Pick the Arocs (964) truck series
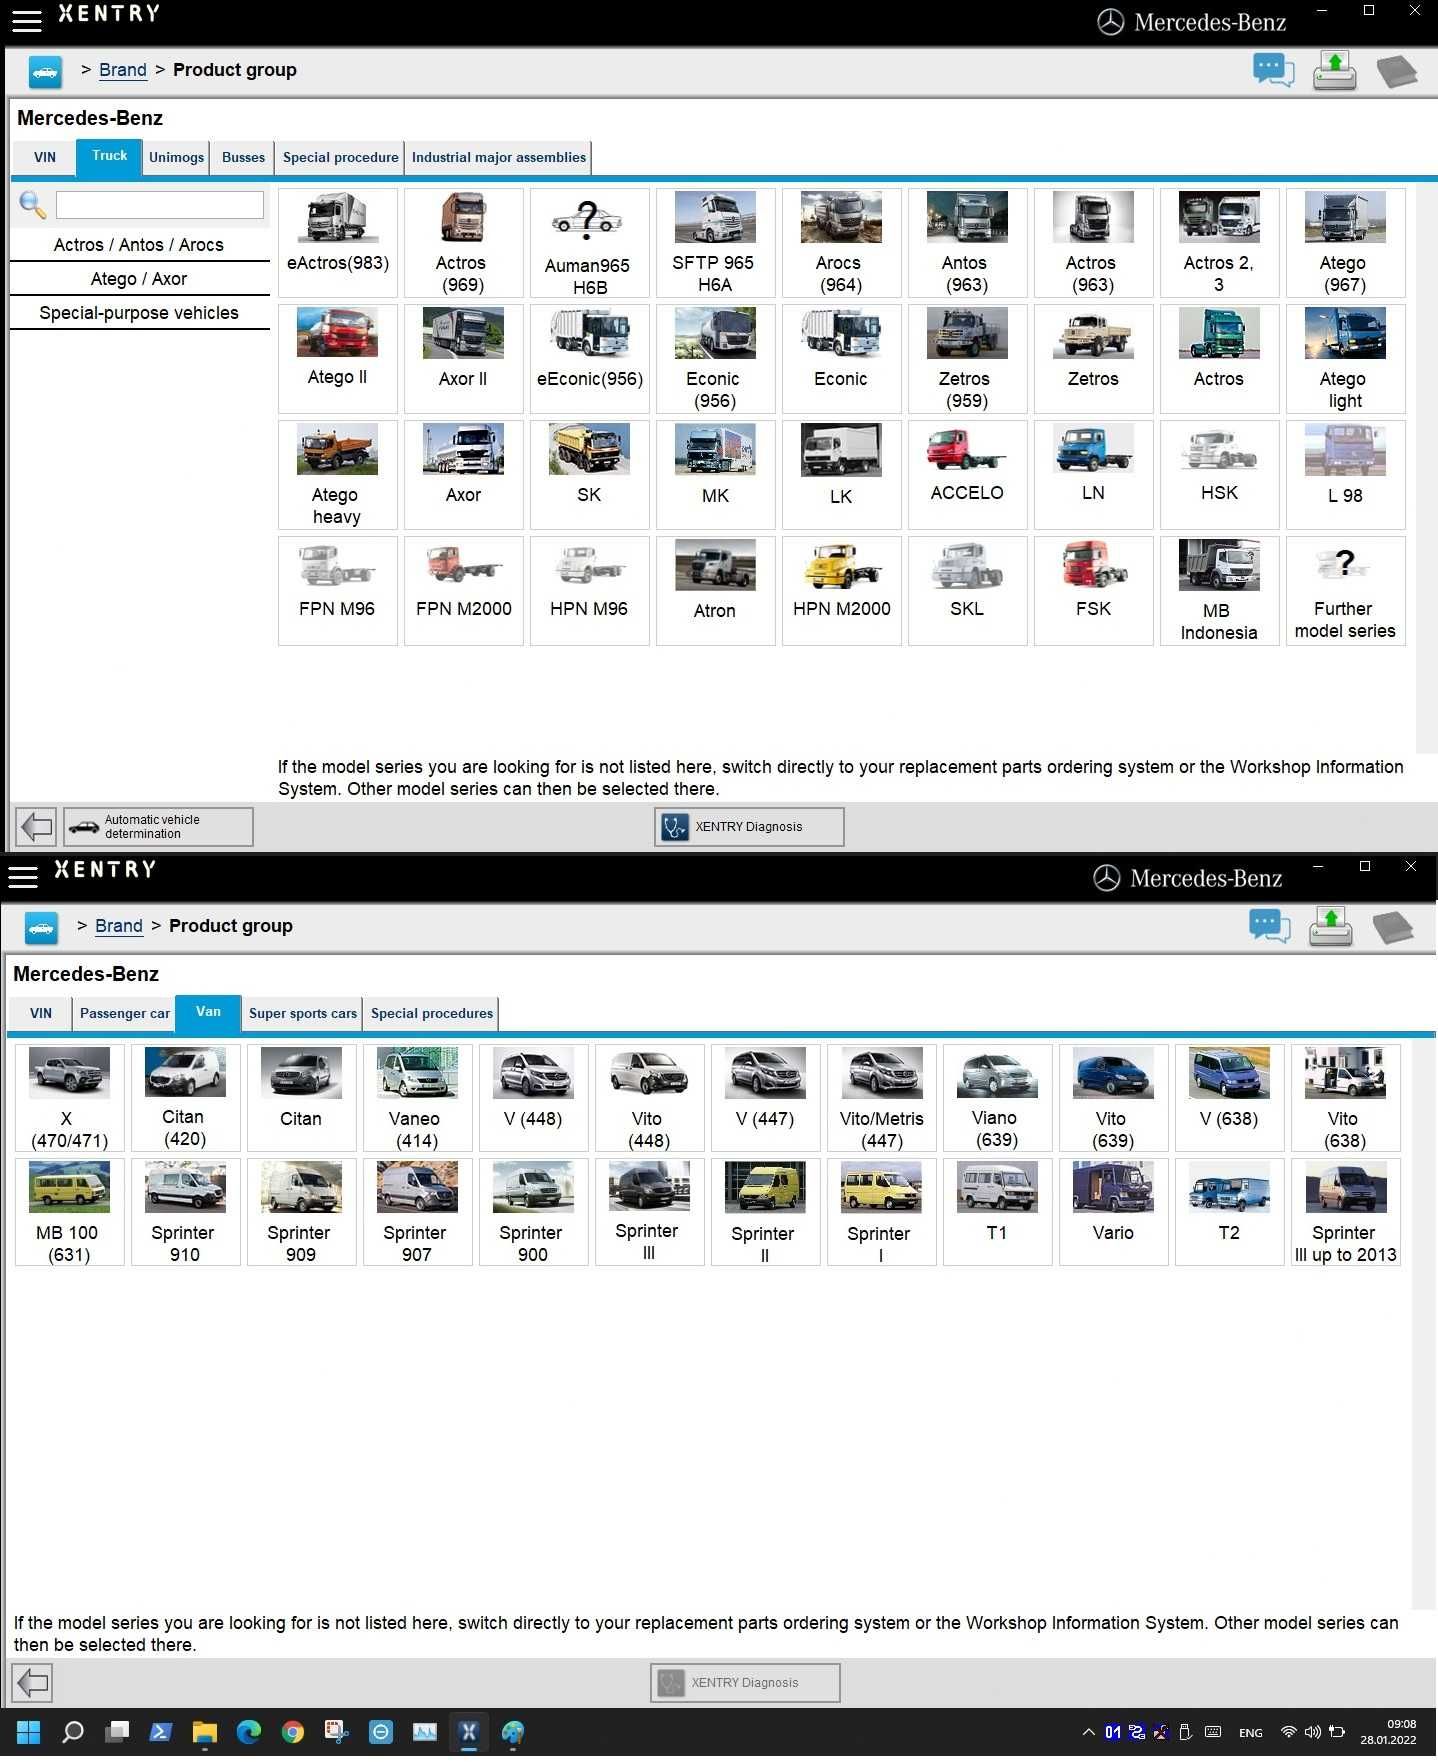1438x1762 pixels. [x=842, y=242]
